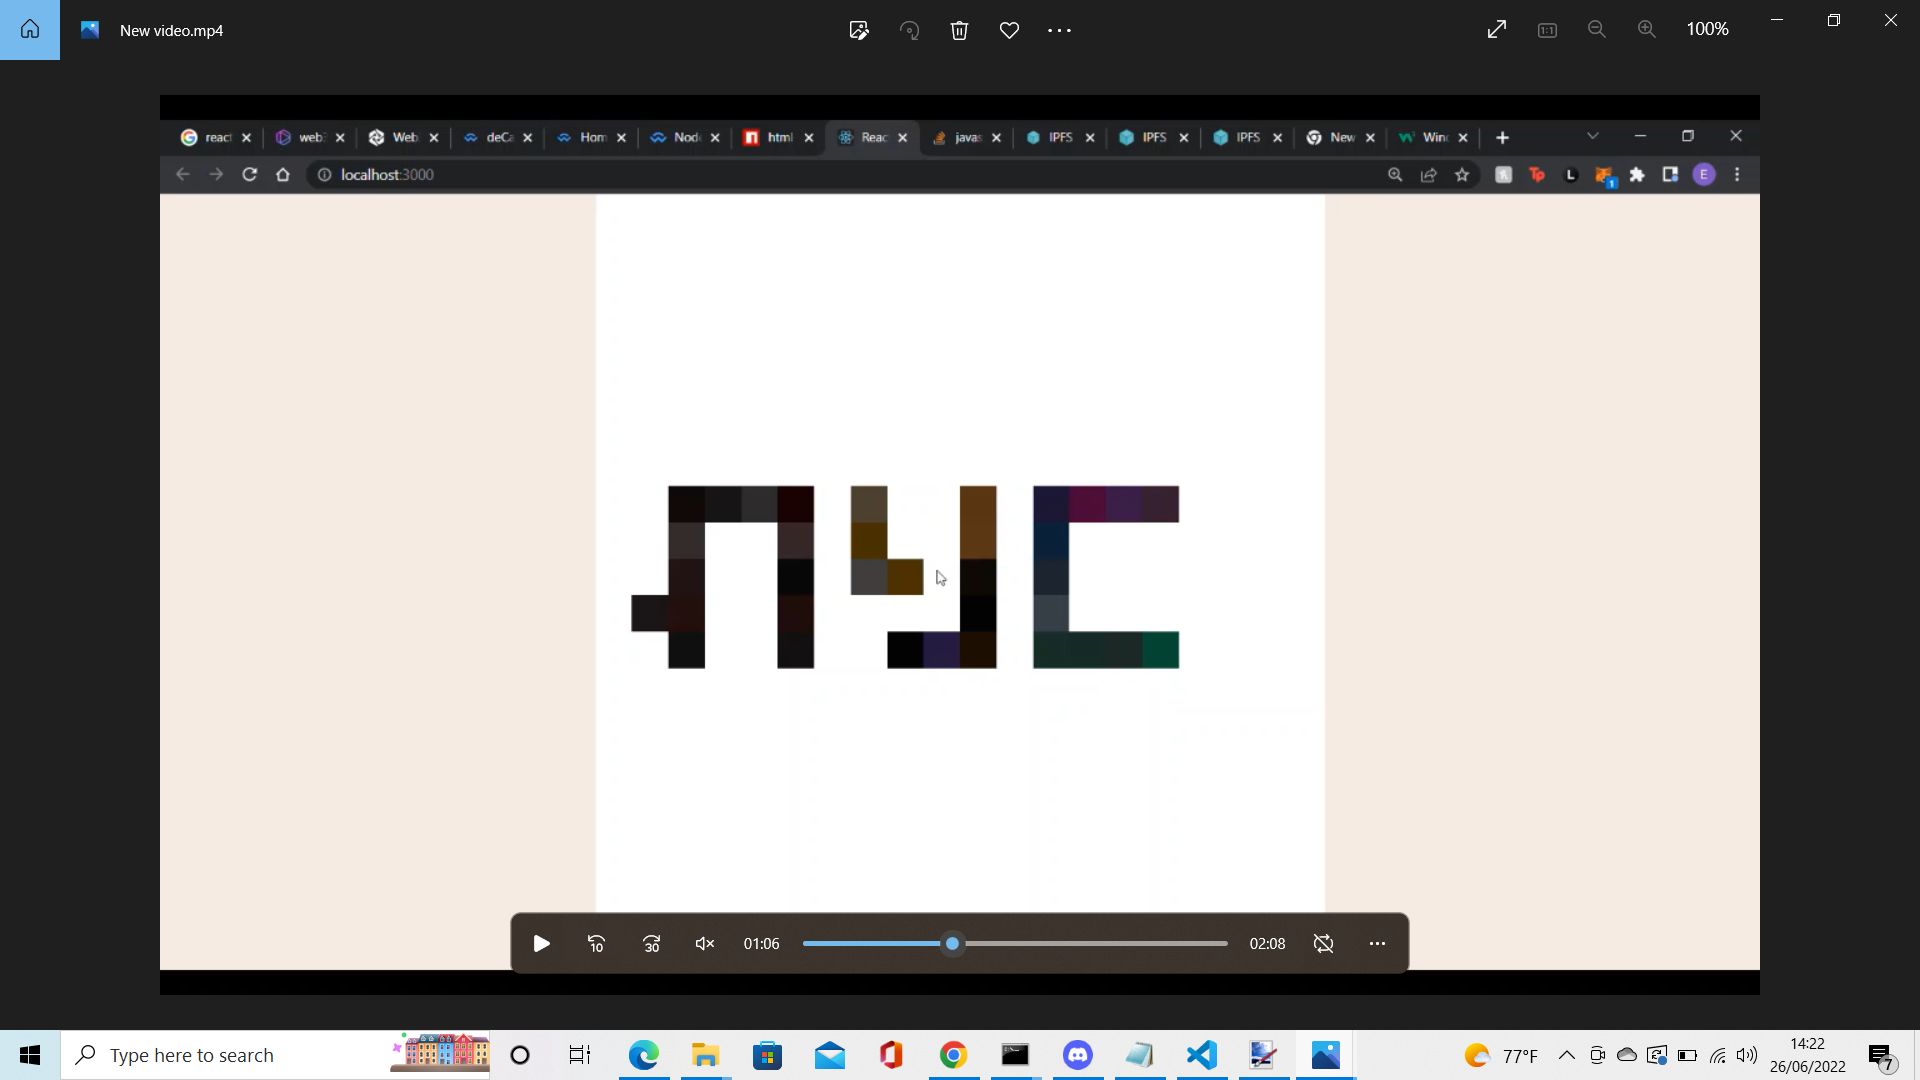Image resolution: width=1920 pixels, height=1080 pixels.
Task: Open the more browser options menu
Action: tap(1737, 174)
